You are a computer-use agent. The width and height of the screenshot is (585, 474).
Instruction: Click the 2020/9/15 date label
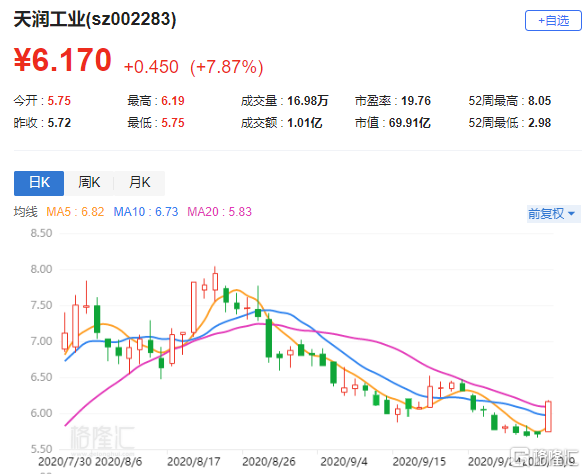pos(419,462)
